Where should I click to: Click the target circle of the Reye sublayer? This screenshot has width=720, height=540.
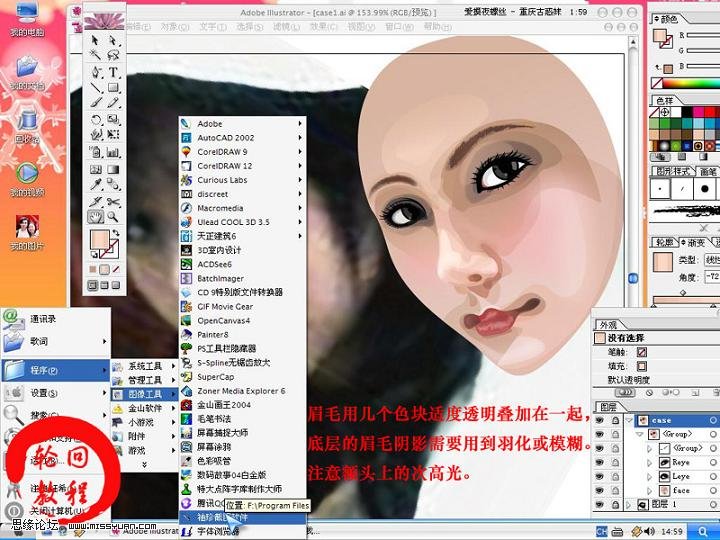tap(713, 462)
